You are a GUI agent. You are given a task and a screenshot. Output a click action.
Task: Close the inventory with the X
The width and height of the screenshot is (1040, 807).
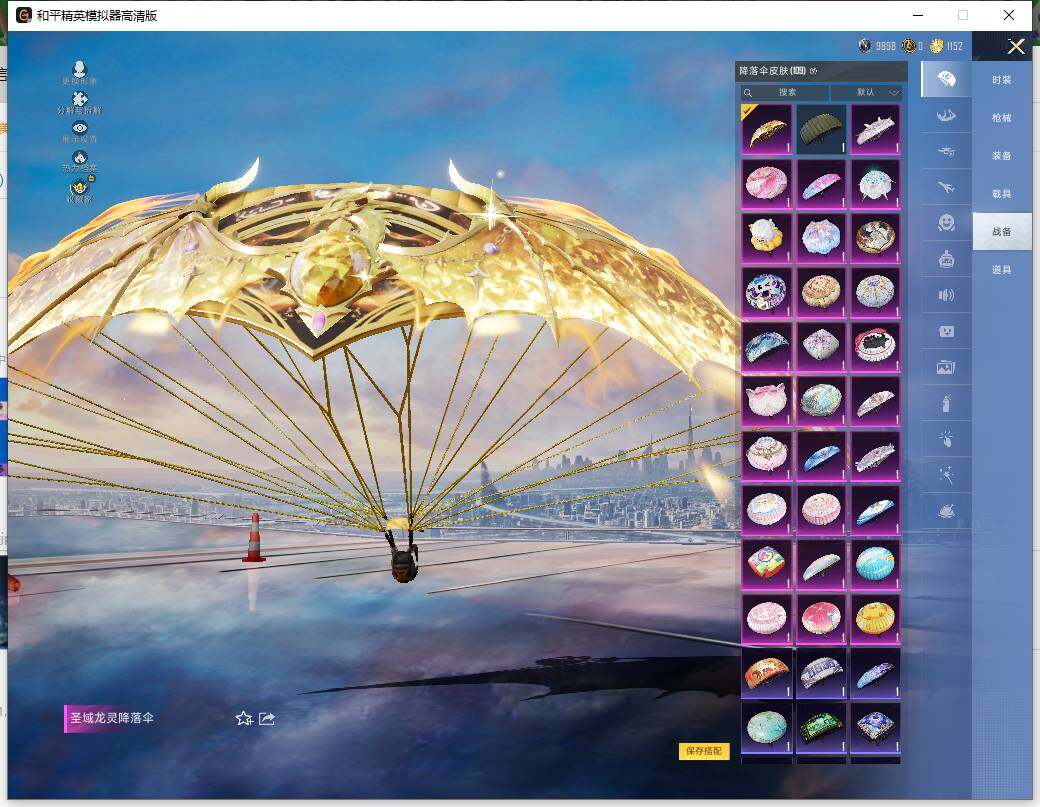point(1016,47)
